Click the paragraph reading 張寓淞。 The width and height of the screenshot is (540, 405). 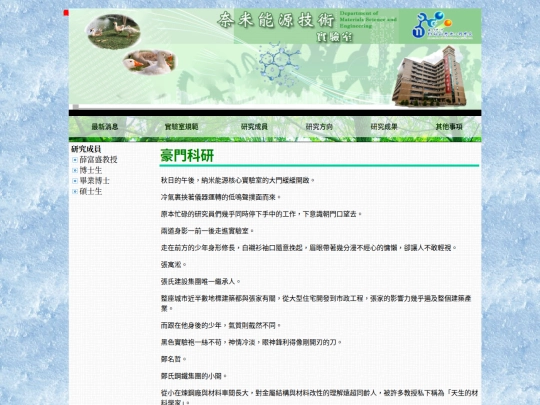(174, 264)
